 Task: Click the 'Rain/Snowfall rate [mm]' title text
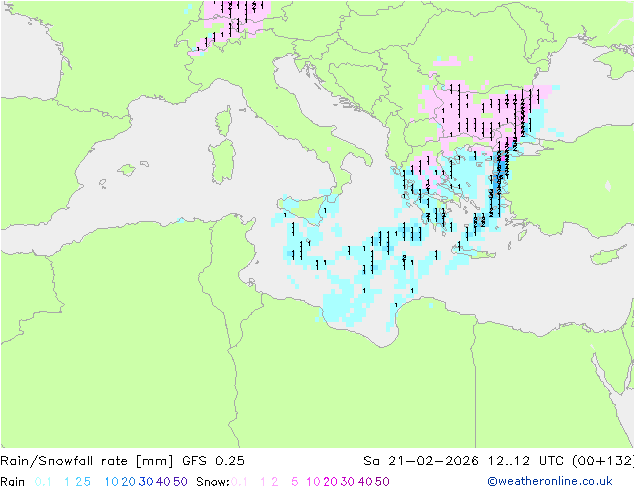(87, 461)
